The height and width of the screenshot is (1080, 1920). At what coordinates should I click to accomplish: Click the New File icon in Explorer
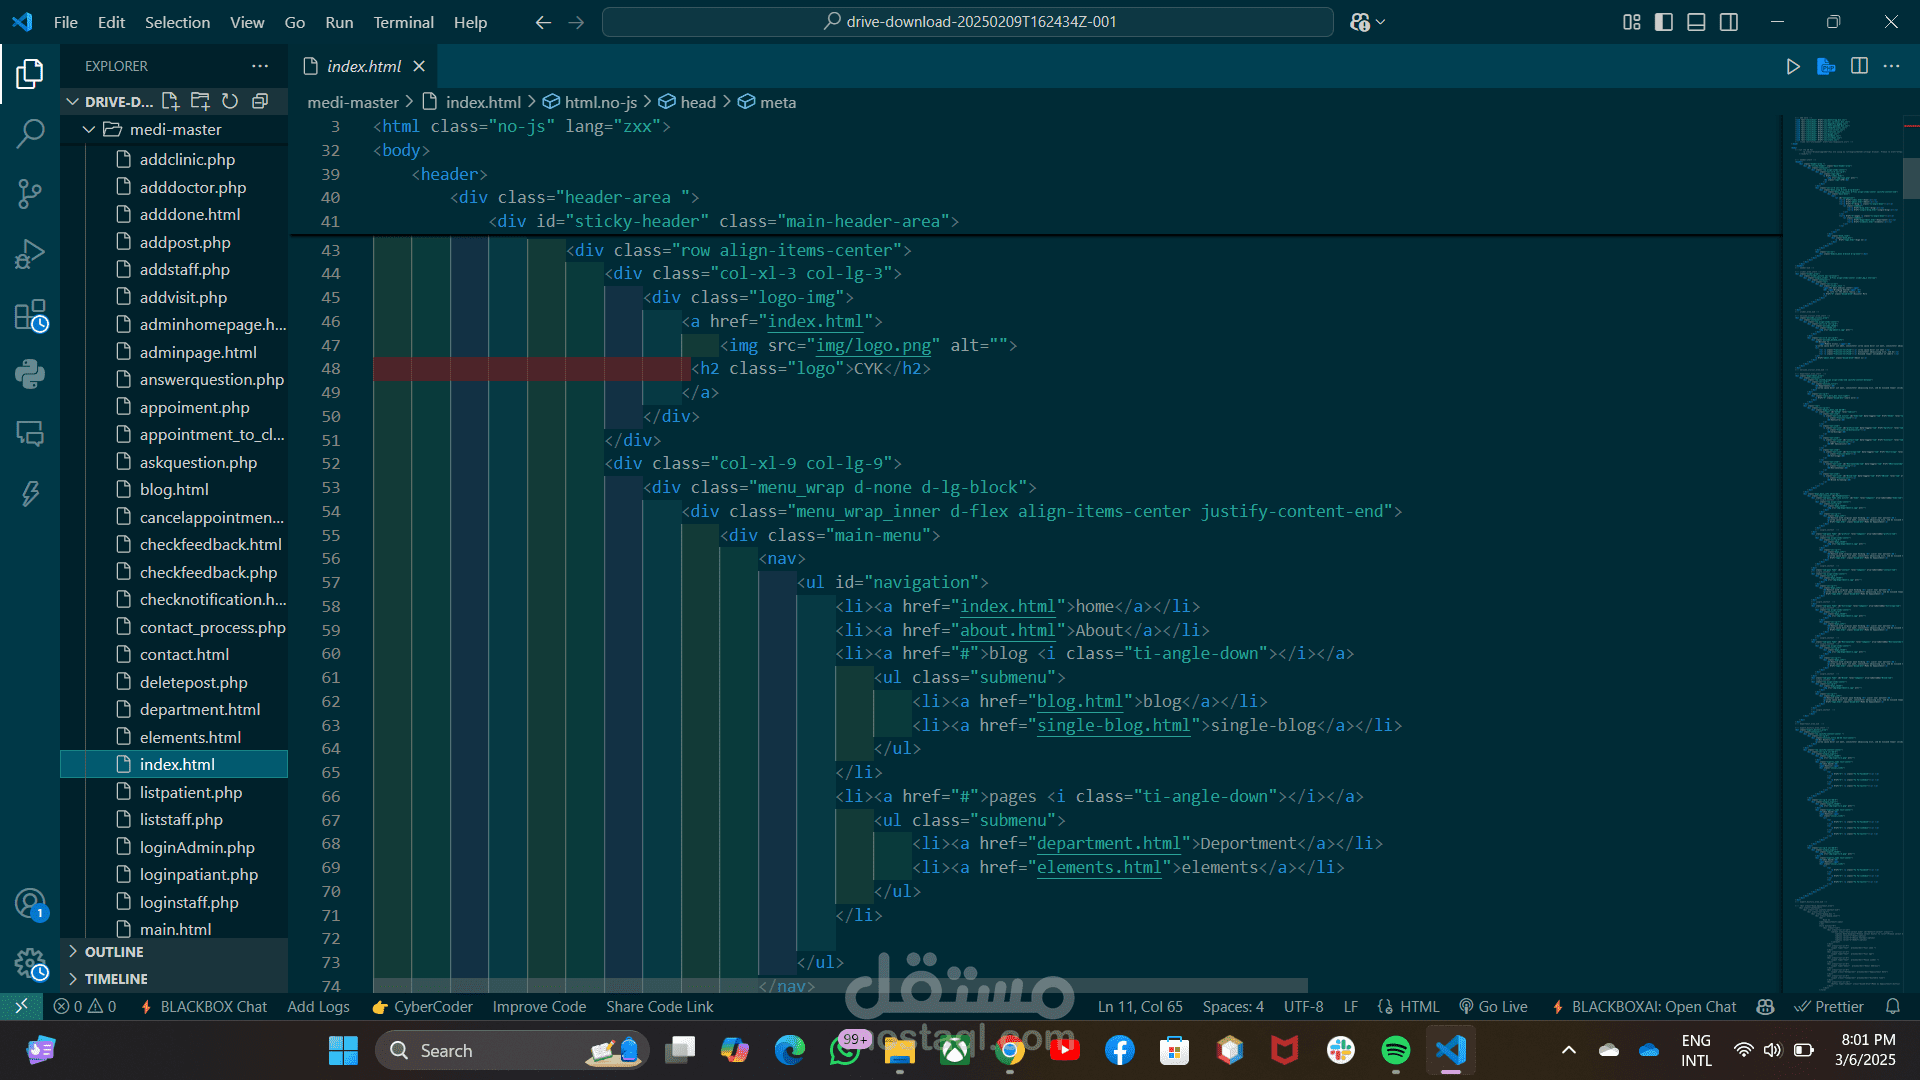tap(170, 101)
